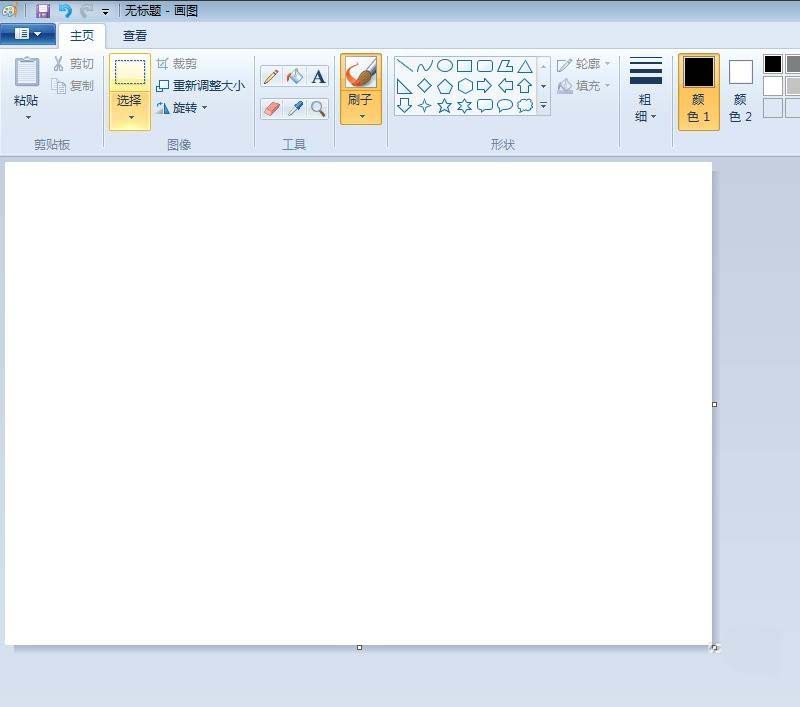This screenshot has height=707, width=800.
Task: Click the Save icon in title bar
Action: click(43, 10)
